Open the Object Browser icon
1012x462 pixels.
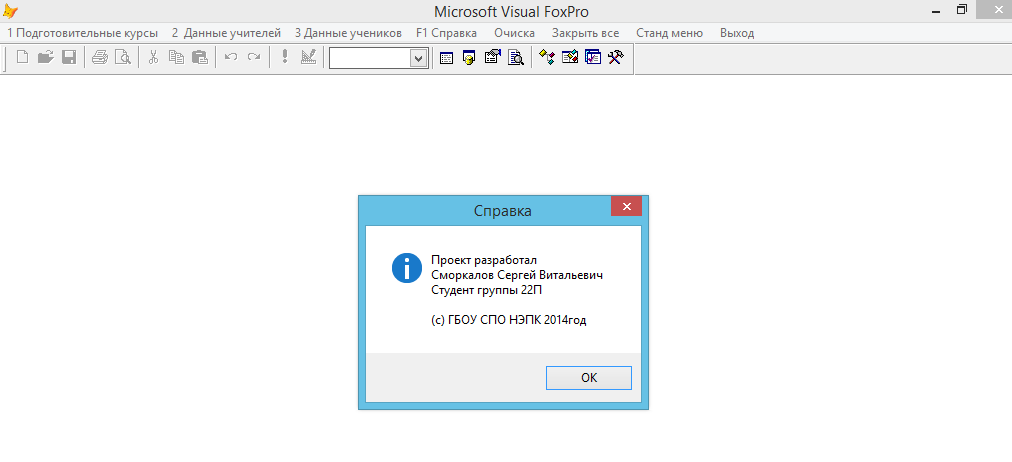click(x=570, y=58)
